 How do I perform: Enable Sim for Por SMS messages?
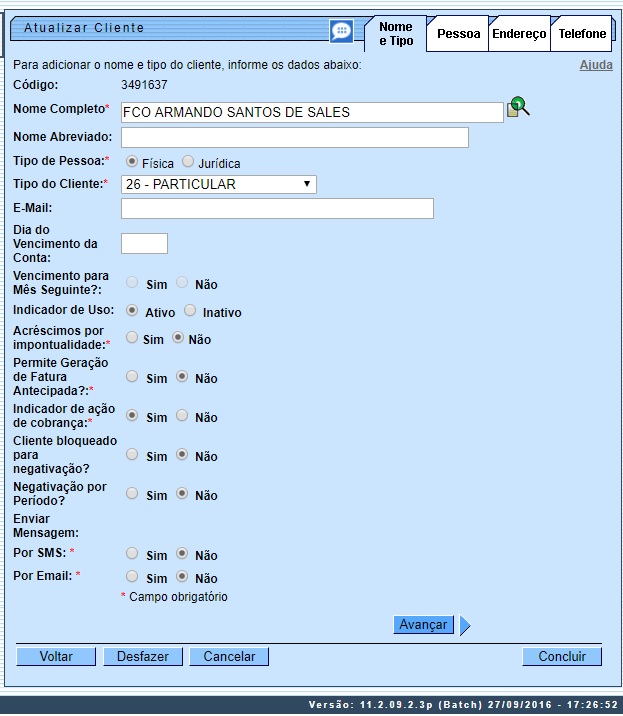[132, 553]
